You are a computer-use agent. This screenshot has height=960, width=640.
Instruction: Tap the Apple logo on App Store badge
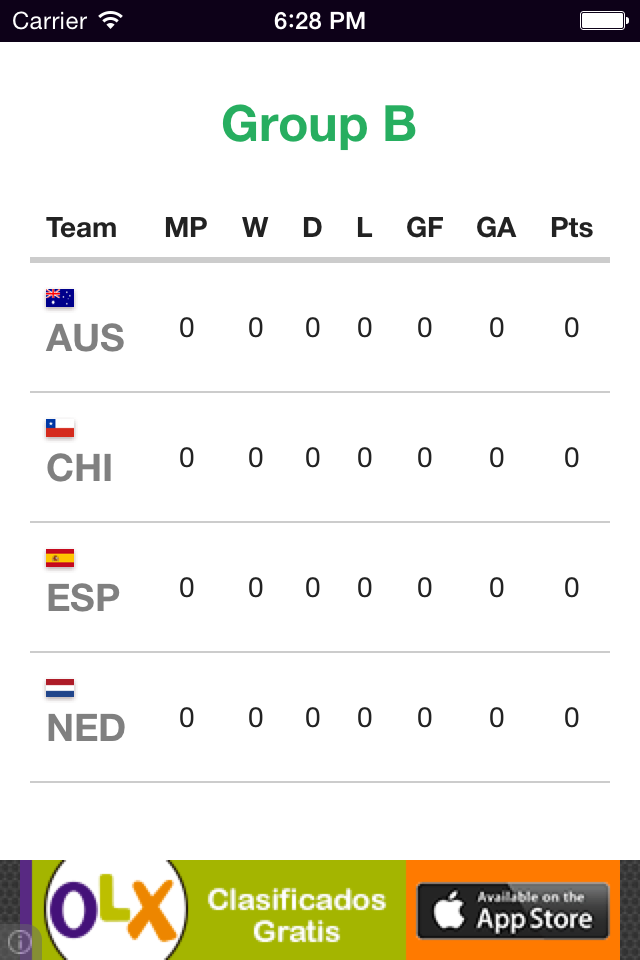click(x=450, y=910)
